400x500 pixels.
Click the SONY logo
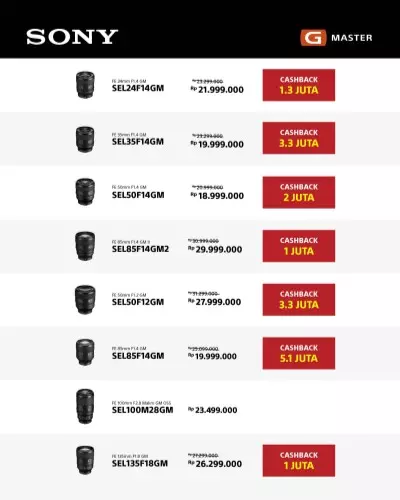click(72, 37)
